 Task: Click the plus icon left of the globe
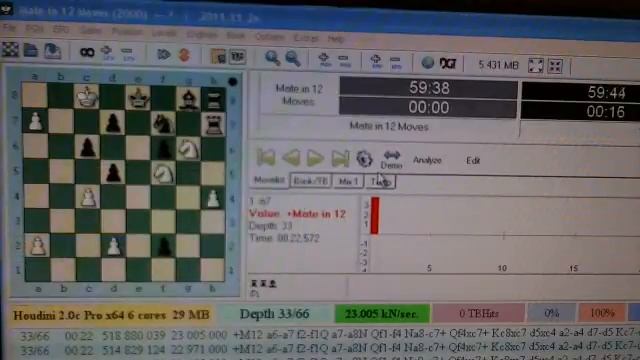click(x=376, y=62)
